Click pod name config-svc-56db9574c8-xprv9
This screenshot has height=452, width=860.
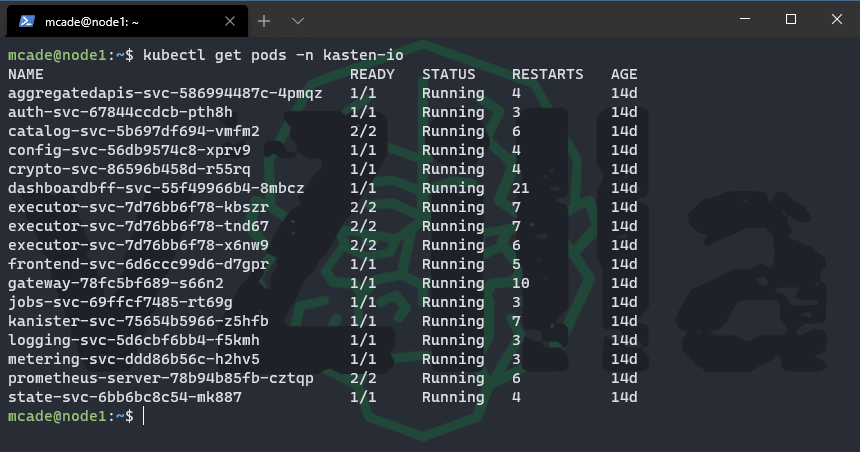click(x=129, y=150)
